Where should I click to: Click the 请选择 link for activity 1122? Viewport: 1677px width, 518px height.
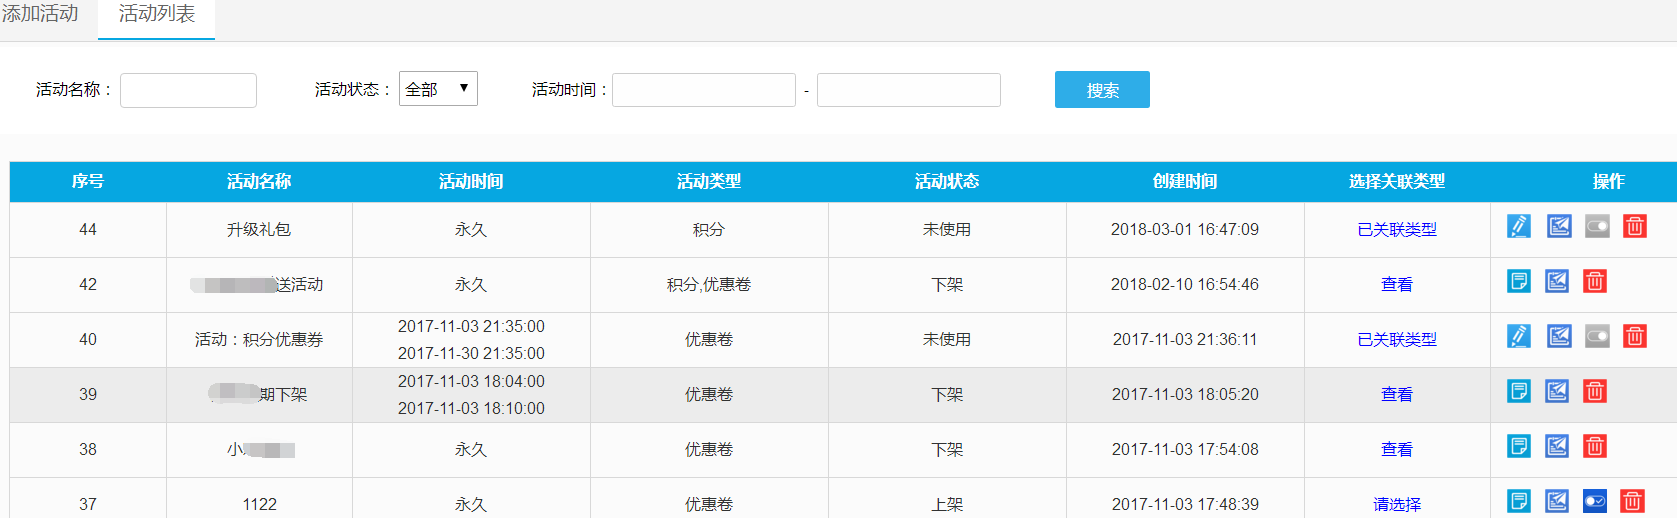1396,505
